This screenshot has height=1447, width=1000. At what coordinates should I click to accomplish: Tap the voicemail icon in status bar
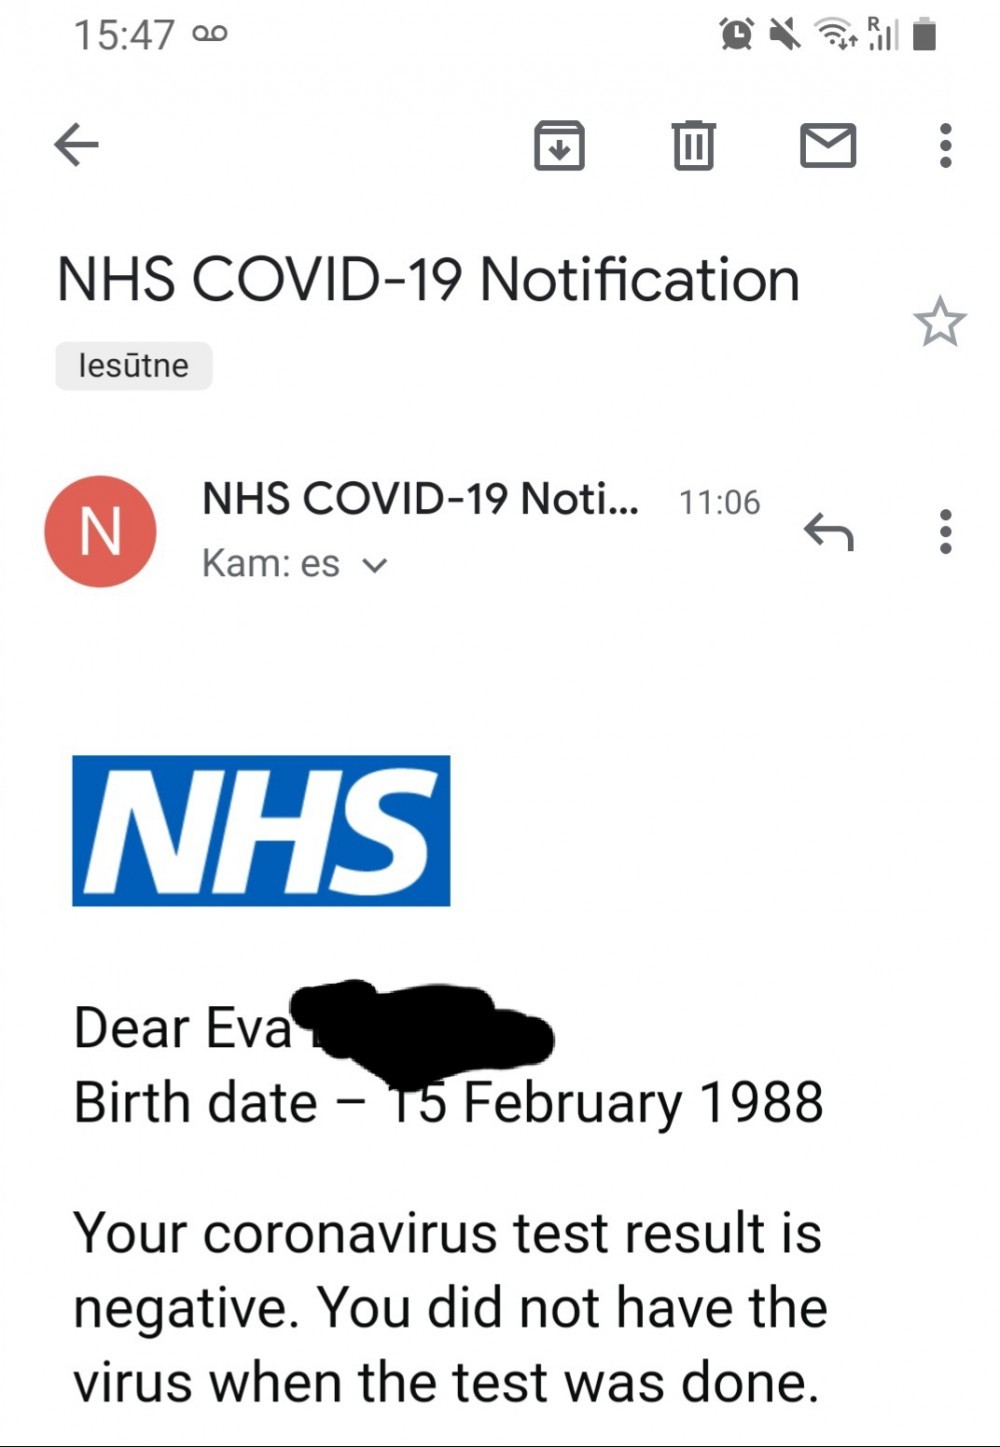click(x=210, y=34)
